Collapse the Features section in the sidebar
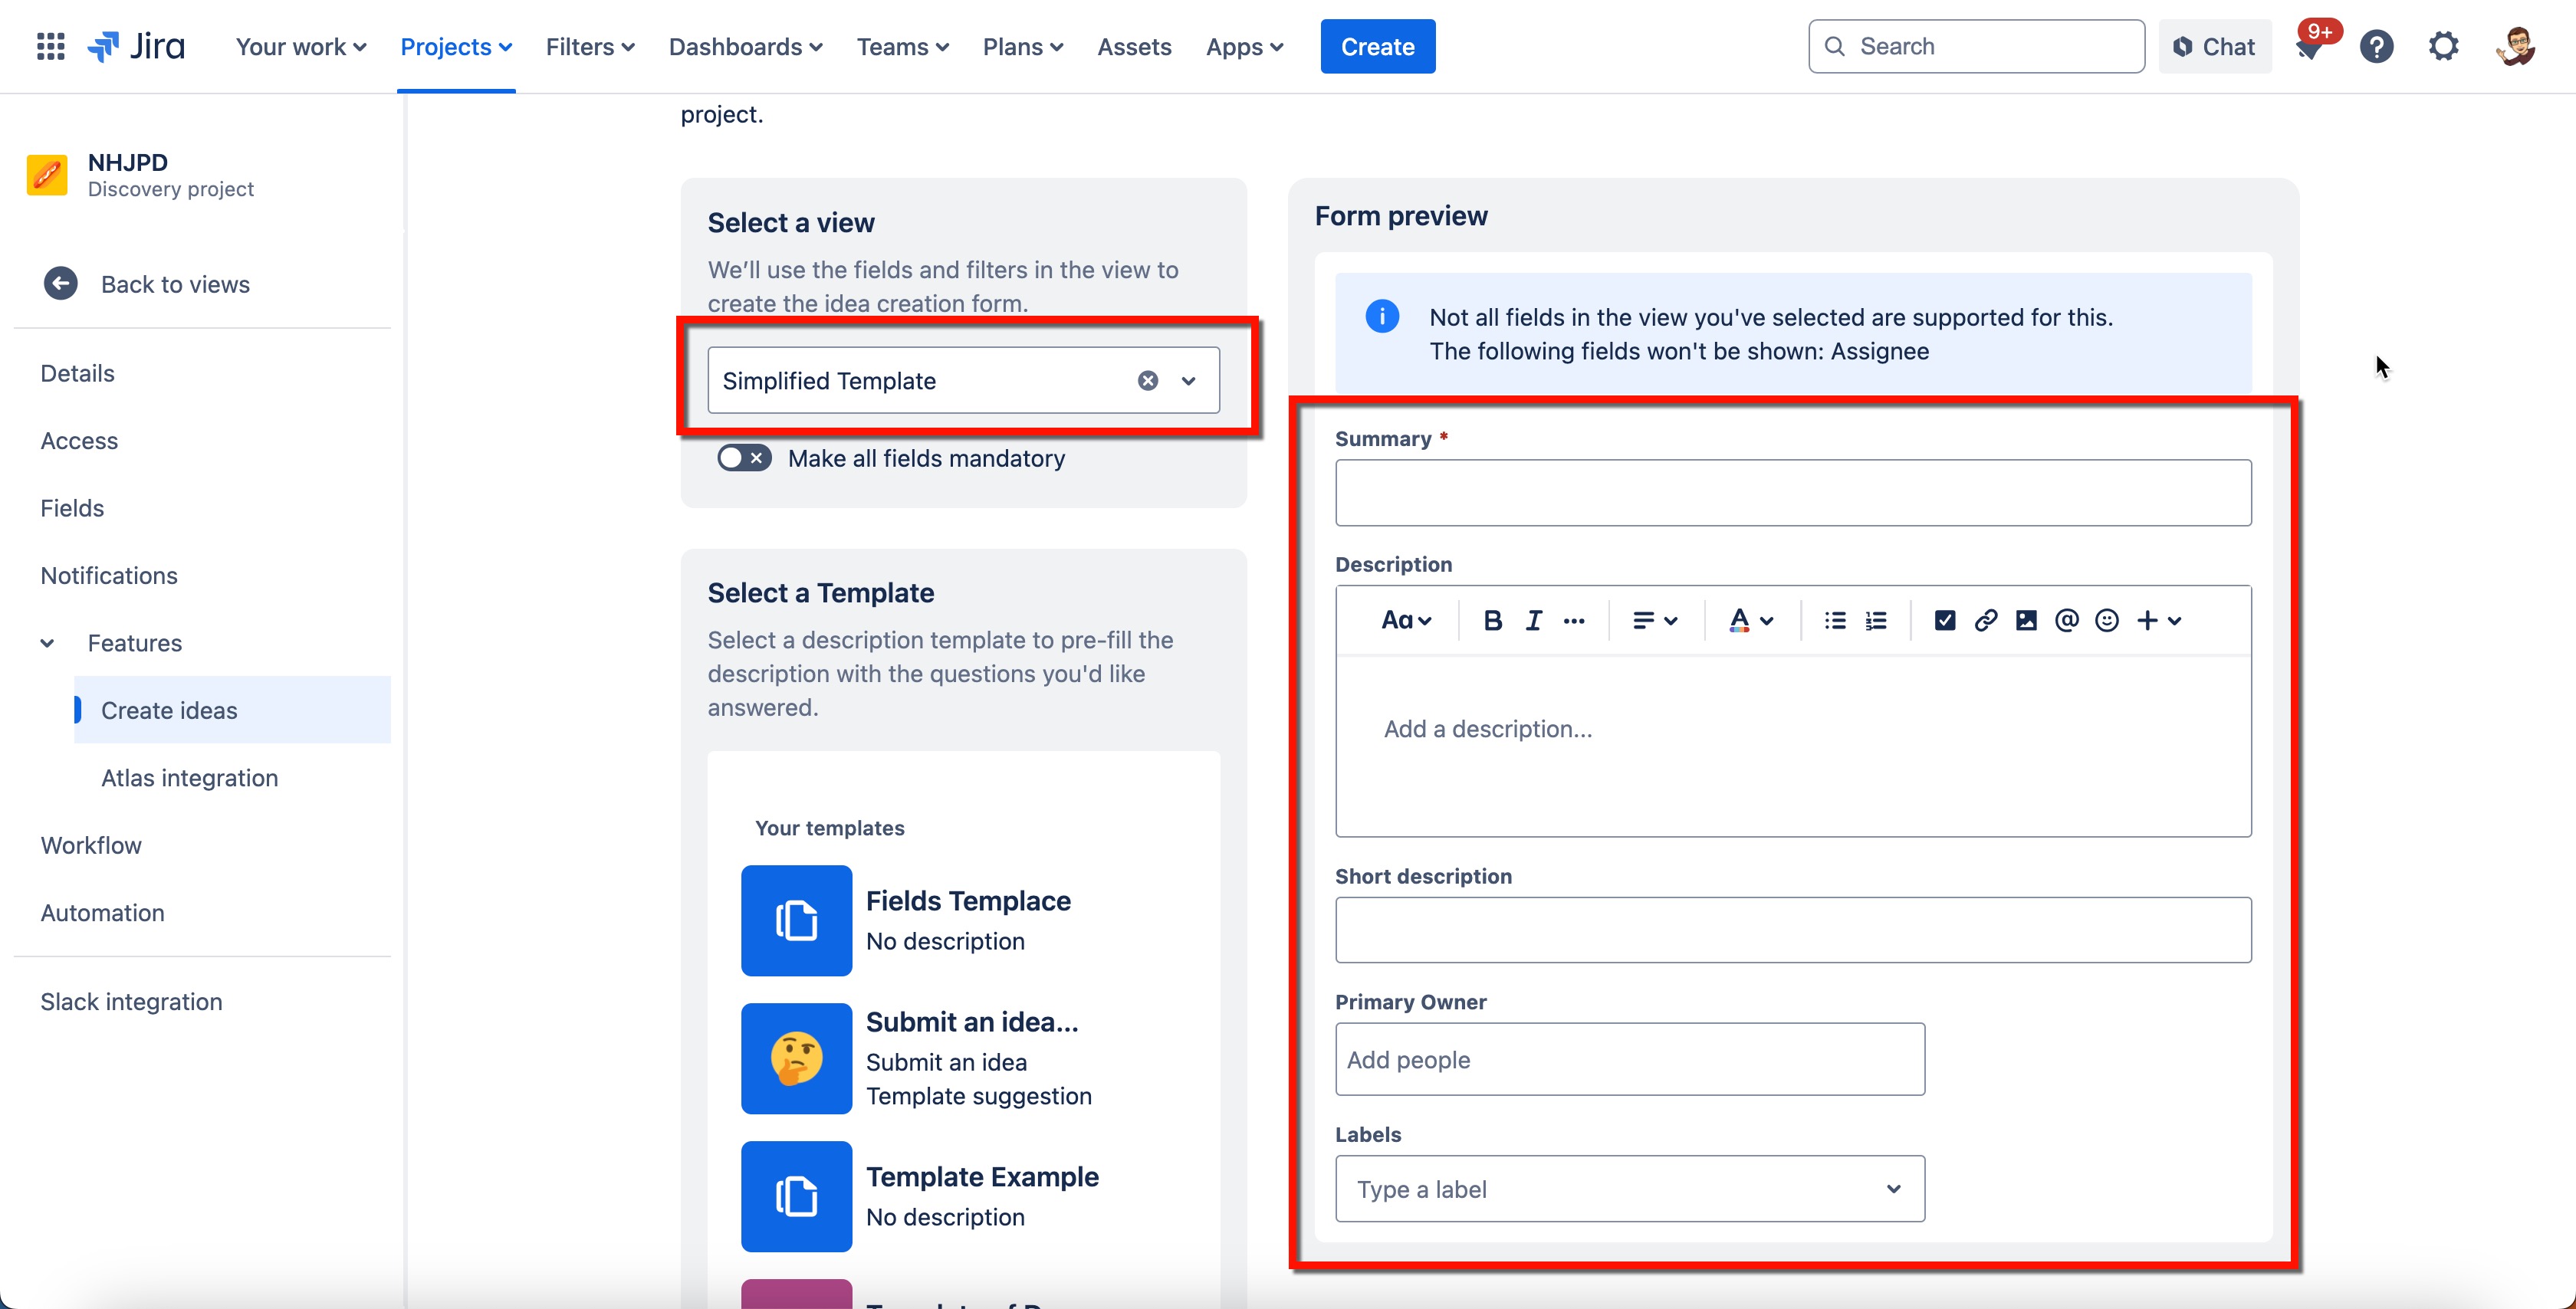 coord(47,643)
